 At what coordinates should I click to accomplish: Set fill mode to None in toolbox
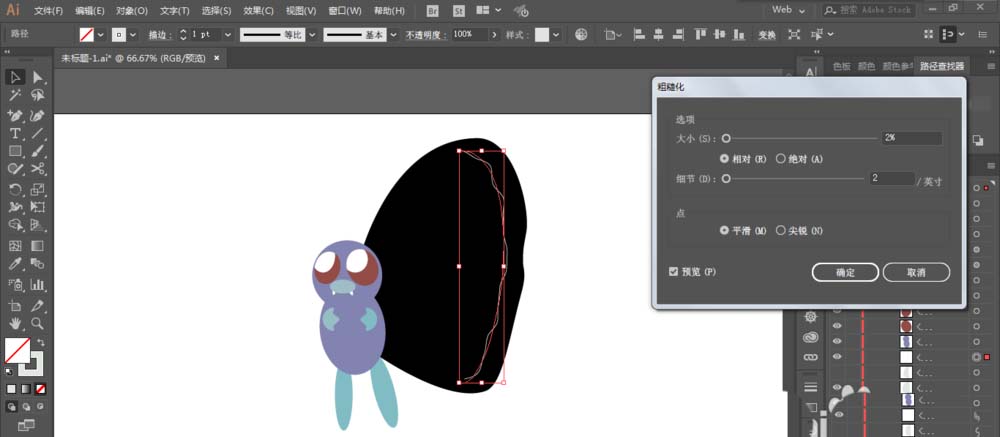[40, 389]
